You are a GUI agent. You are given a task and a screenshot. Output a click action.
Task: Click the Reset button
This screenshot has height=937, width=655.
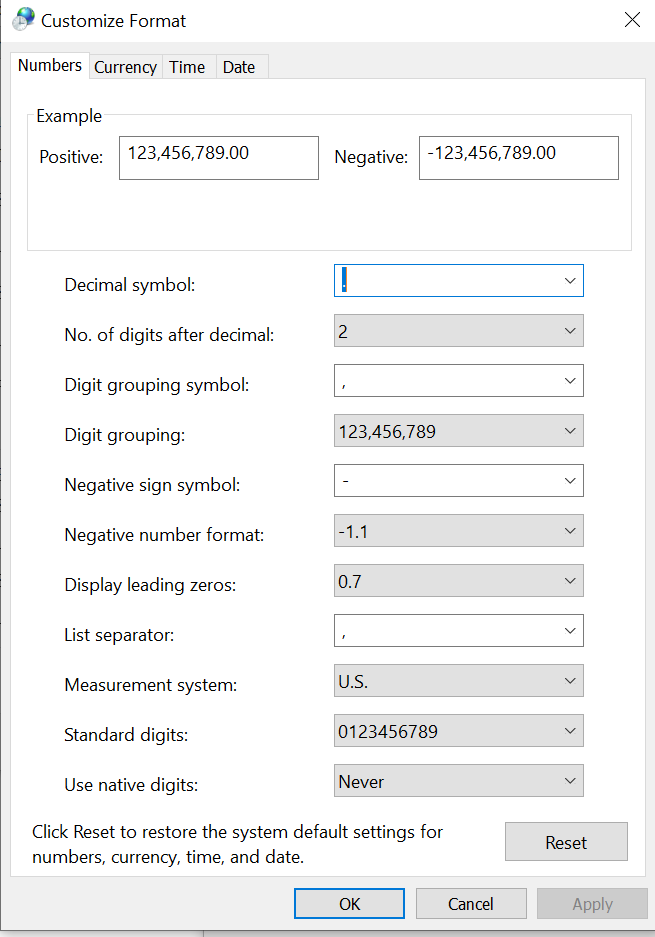(566, 841)
